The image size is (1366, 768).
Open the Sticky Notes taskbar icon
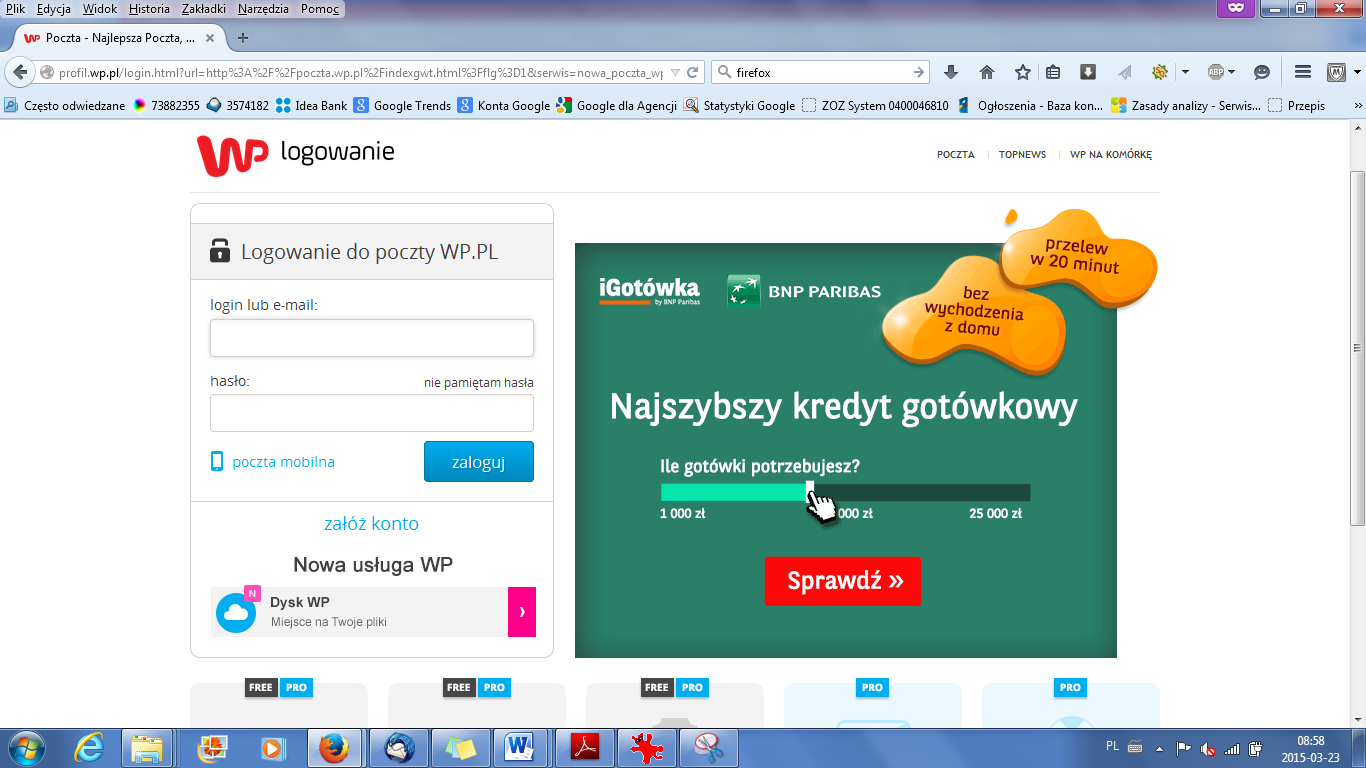pyautogui.click(x=461, y=748)
